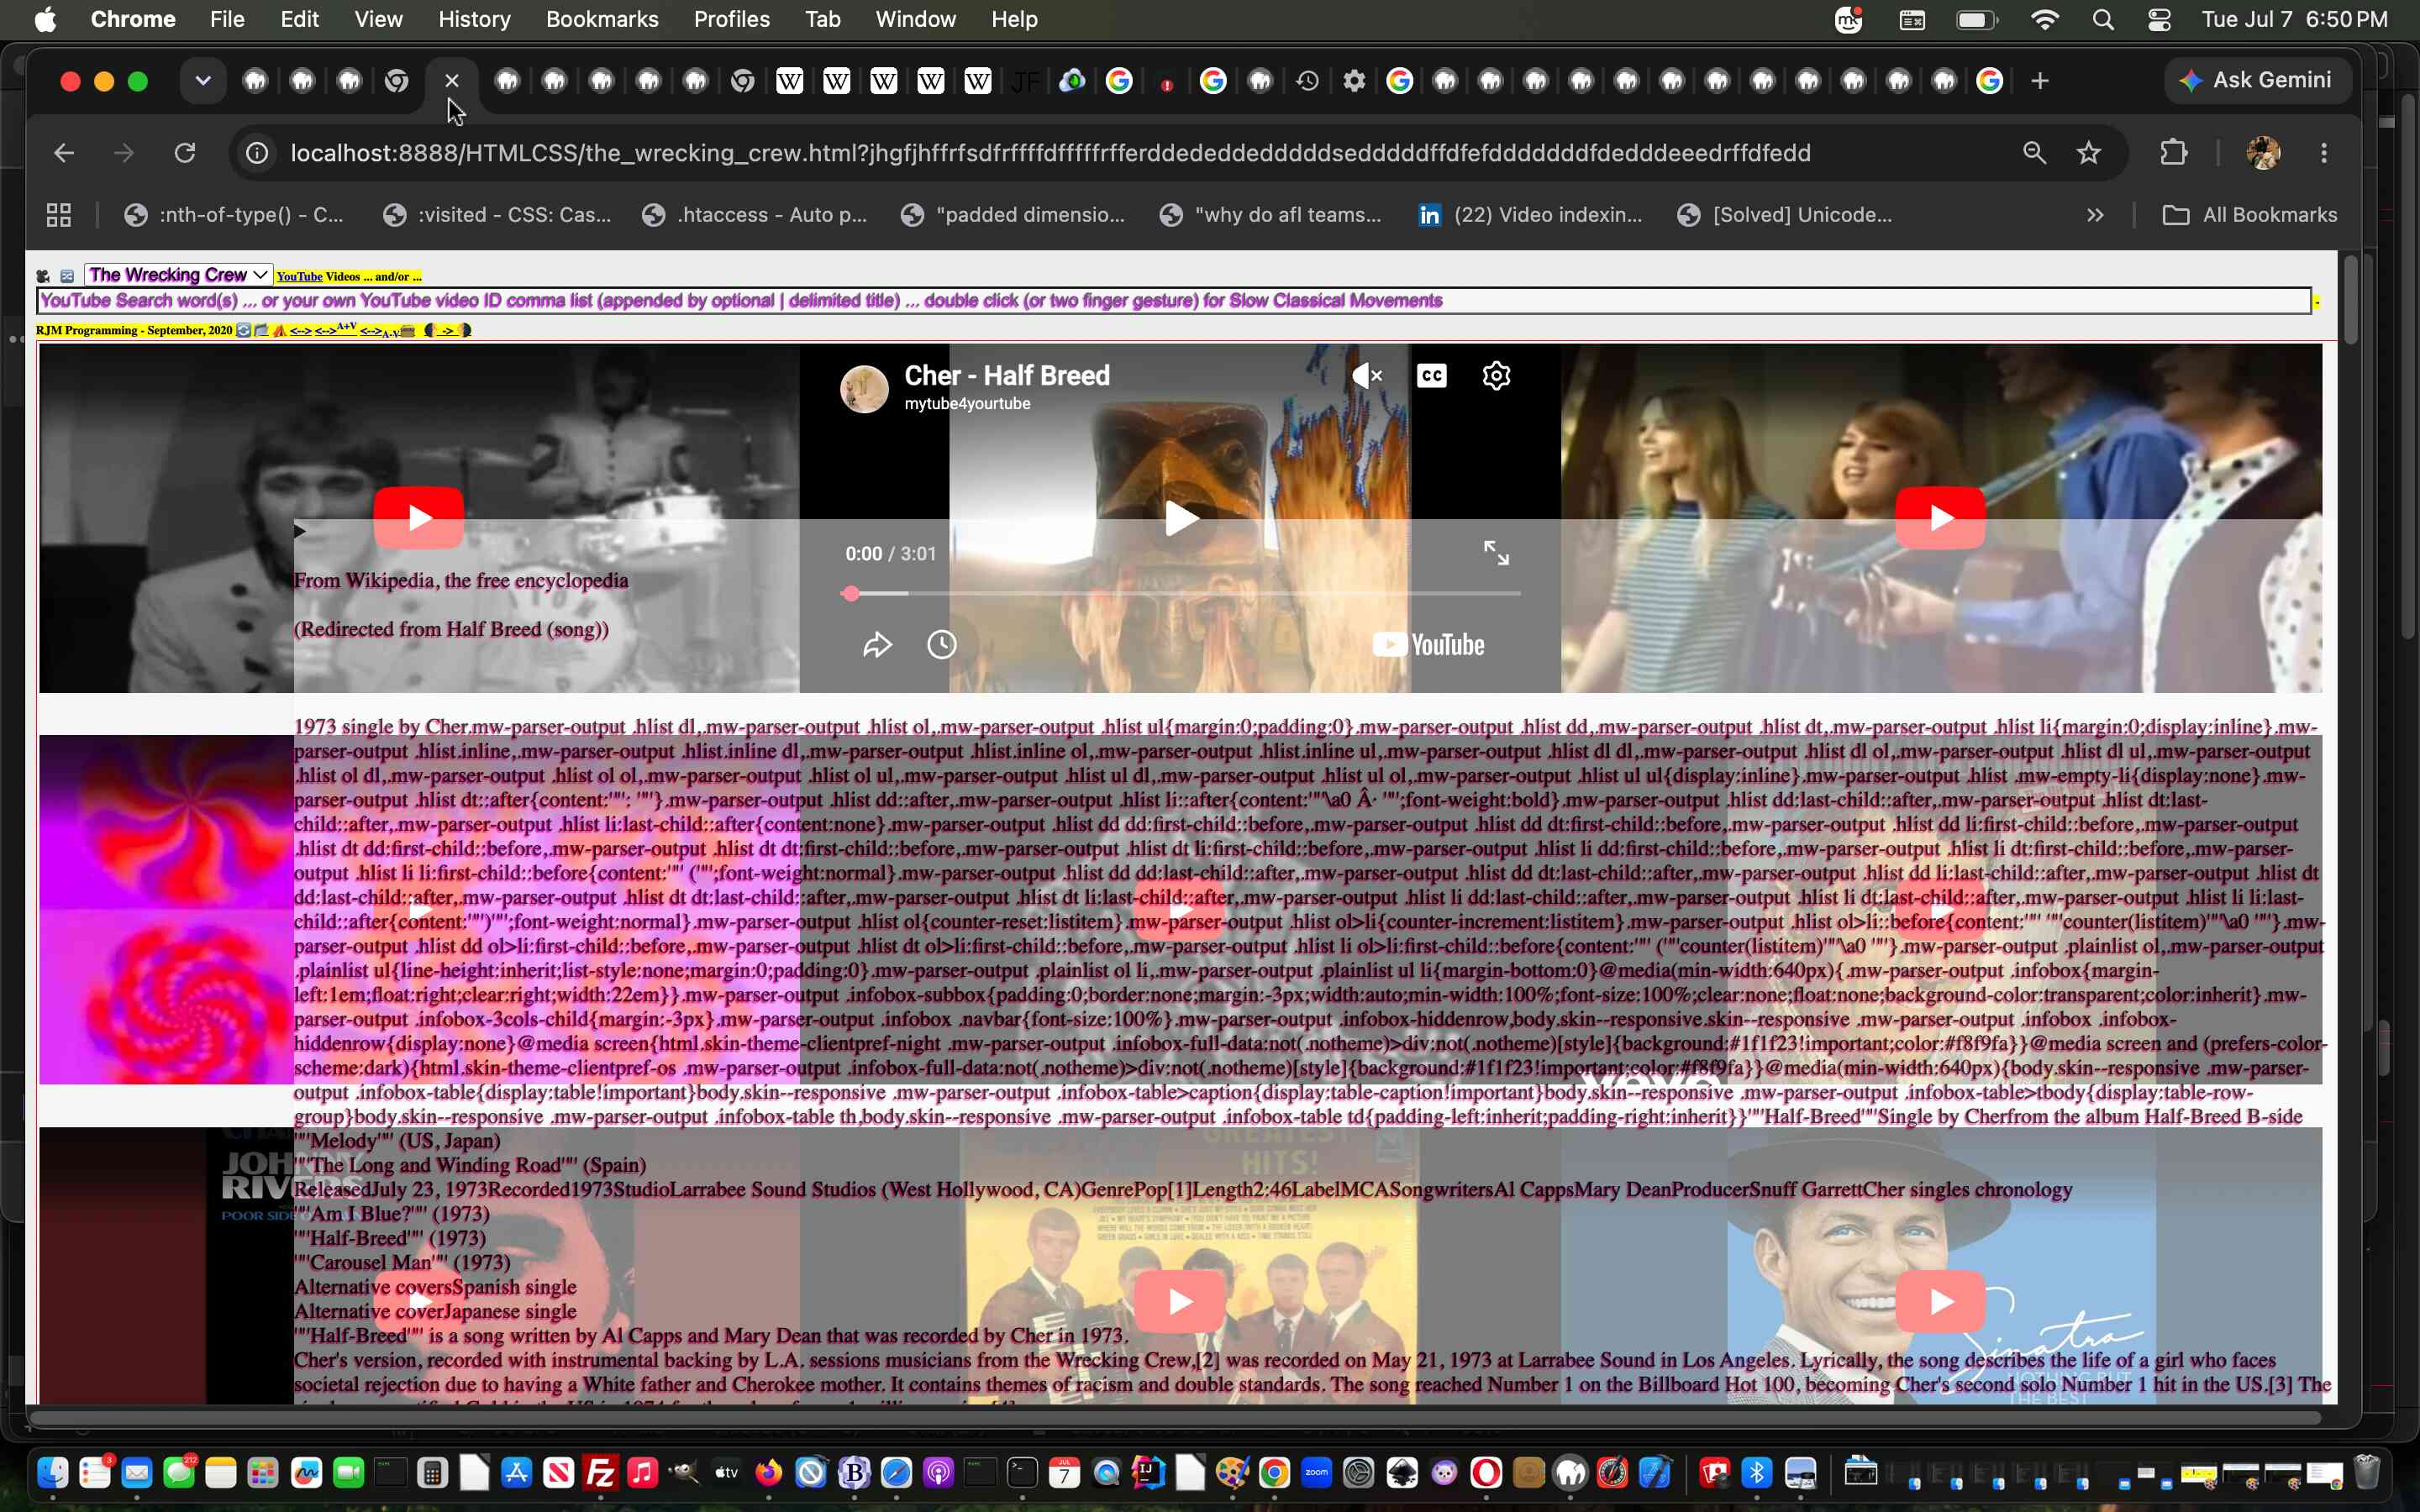Open the Edit menu
This screenshot has width=2420, height=1512.
click(299, 19)
